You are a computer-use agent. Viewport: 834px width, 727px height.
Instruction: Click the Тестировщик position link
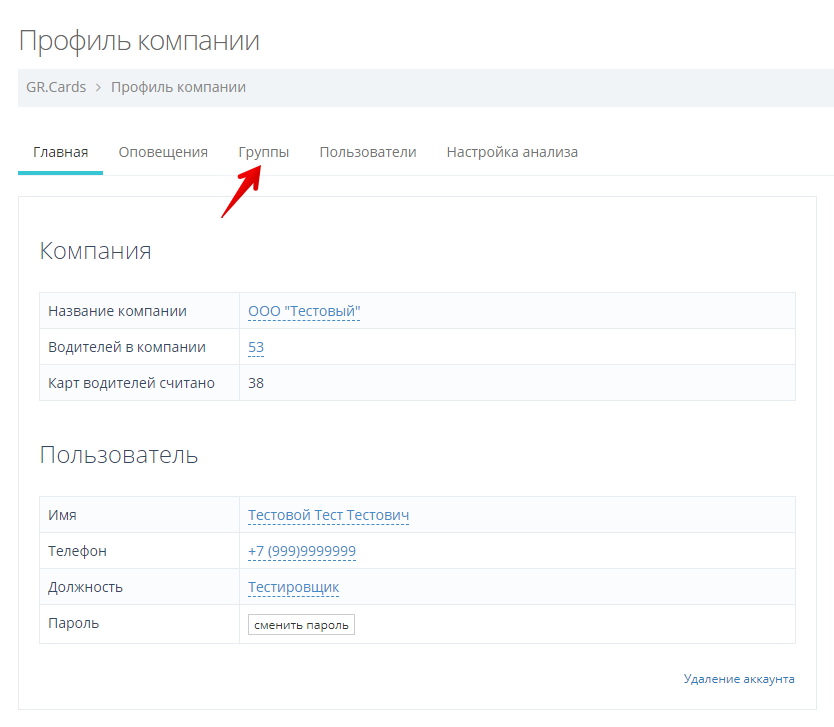pos(293,587)
